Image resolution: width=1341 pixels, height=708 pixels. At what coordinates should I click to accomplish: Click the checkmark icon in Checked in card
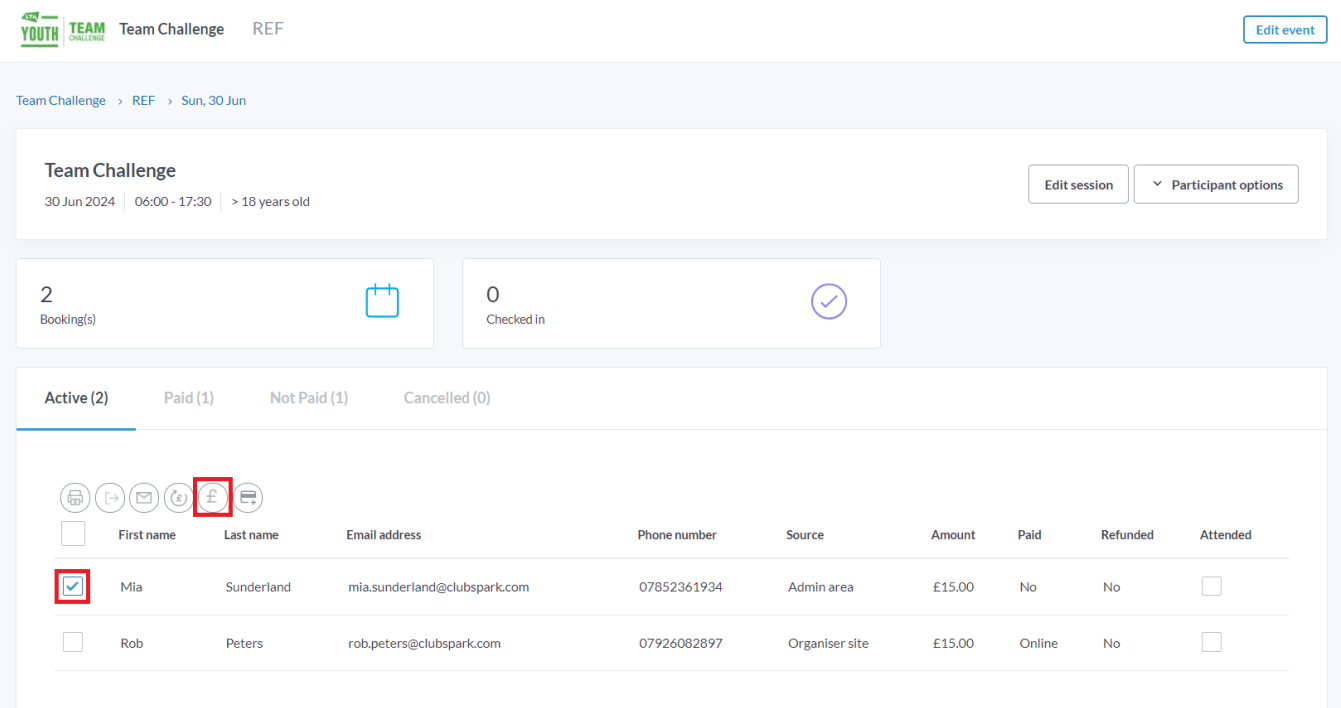point(829,302)
